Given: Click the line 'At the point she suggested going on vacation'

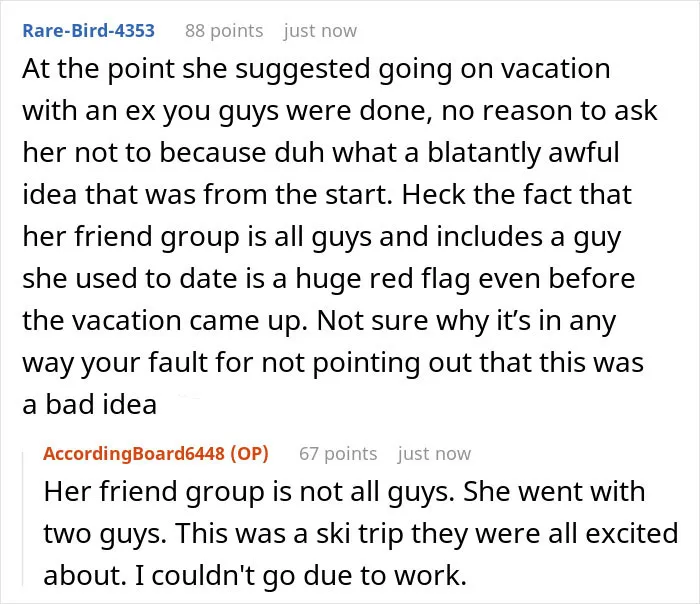Looking at the screenshot, I should click(316, 69).
